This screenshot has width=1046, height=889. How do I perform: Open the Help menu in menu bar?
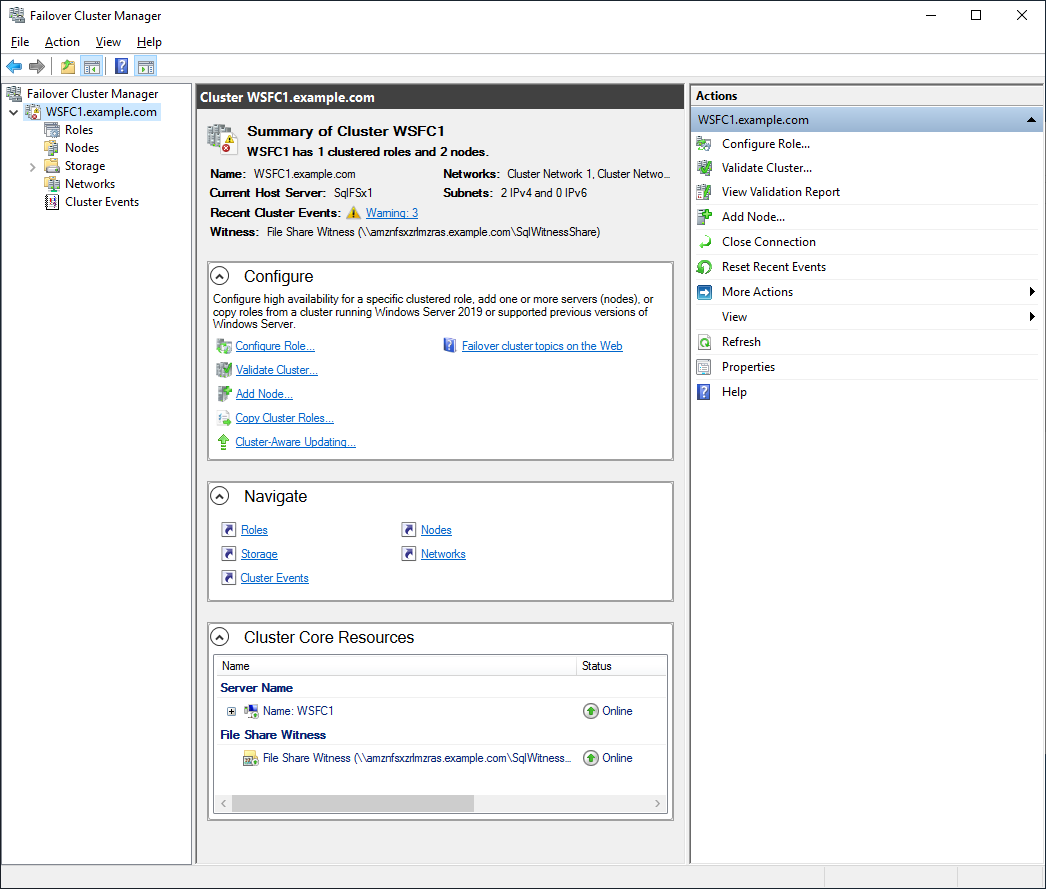pos(149,42)
